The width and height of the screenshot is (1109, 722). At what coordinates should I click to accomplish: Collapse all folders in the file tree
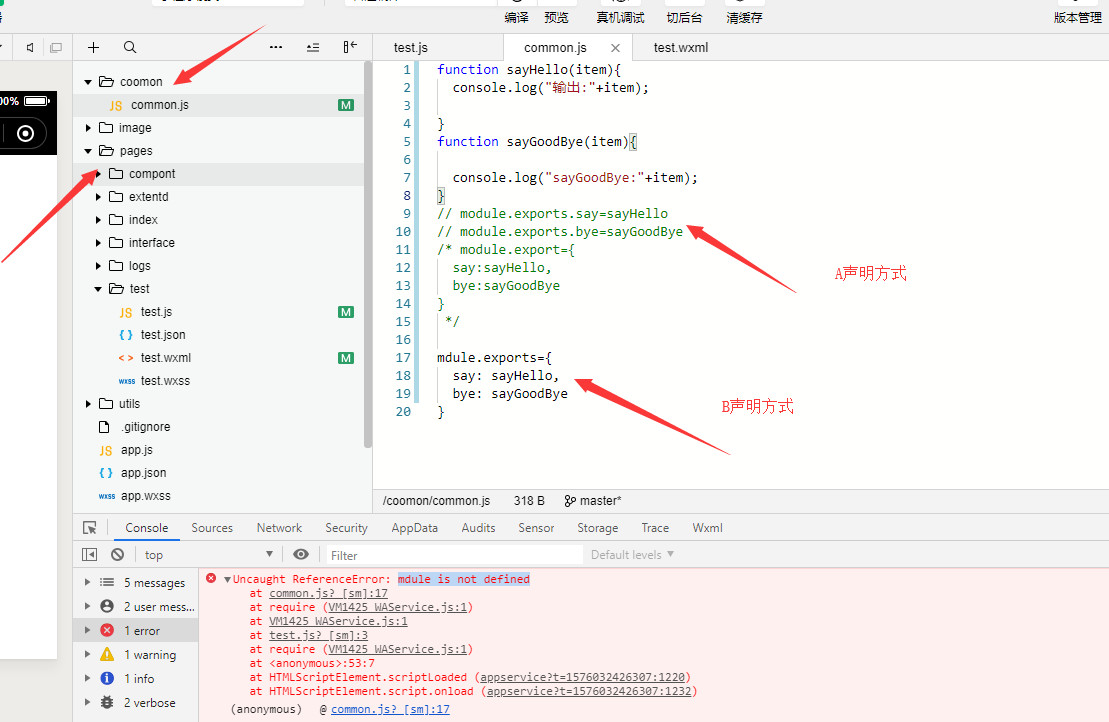pos(313,47)
